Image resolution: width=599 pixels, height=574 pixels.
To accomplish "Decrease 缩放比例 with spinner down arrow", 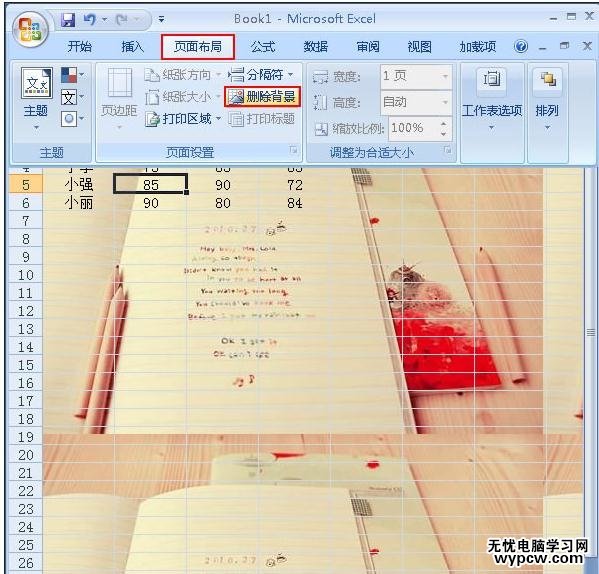I will tap(443, 134).
